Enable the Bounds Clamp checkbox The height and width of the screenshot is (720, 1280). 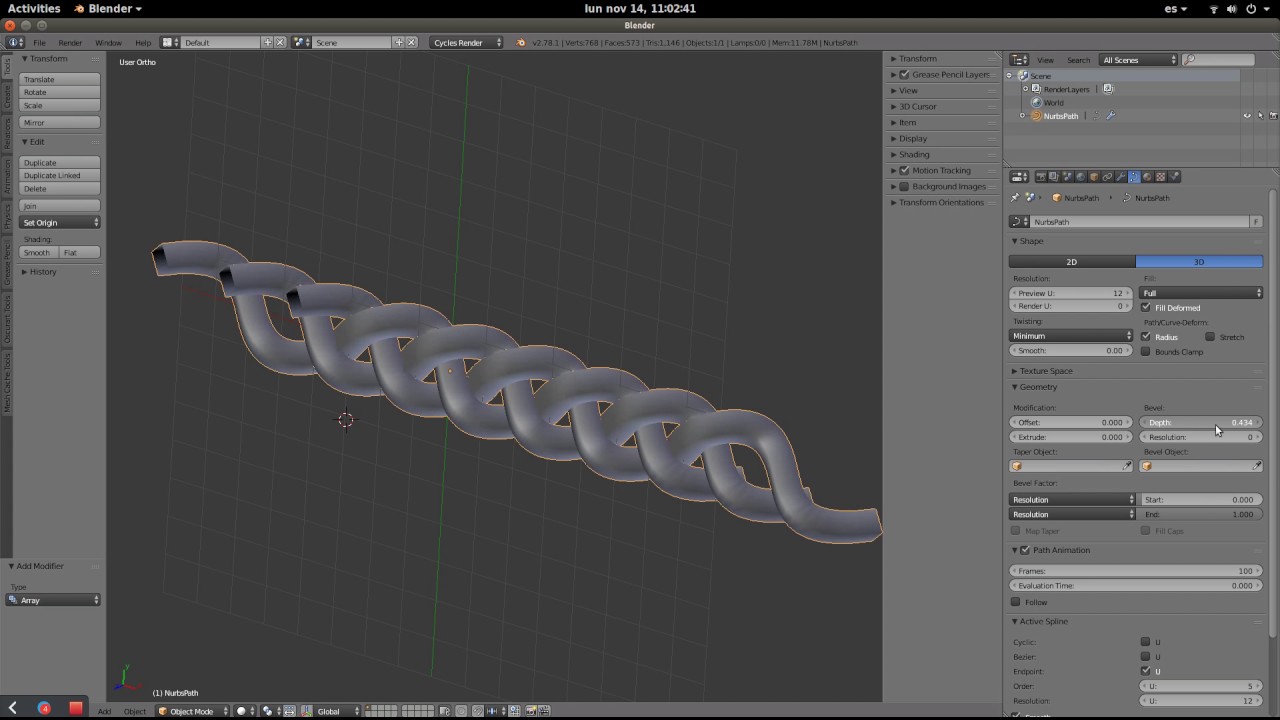click(x=1146, y=352)
